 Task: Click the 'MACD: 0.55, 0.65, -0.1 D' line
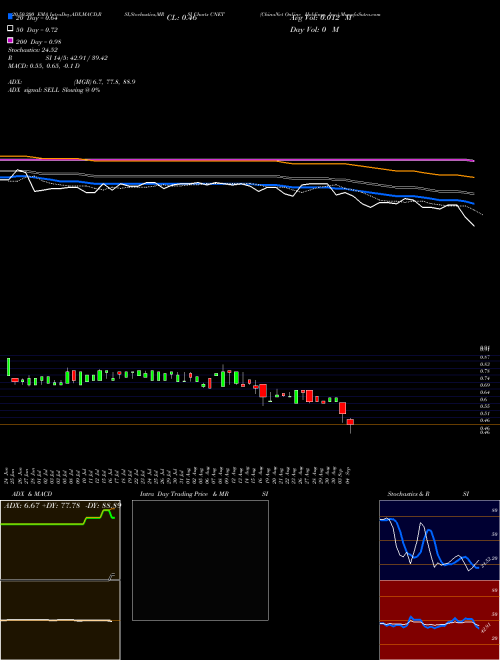(44, 66)
